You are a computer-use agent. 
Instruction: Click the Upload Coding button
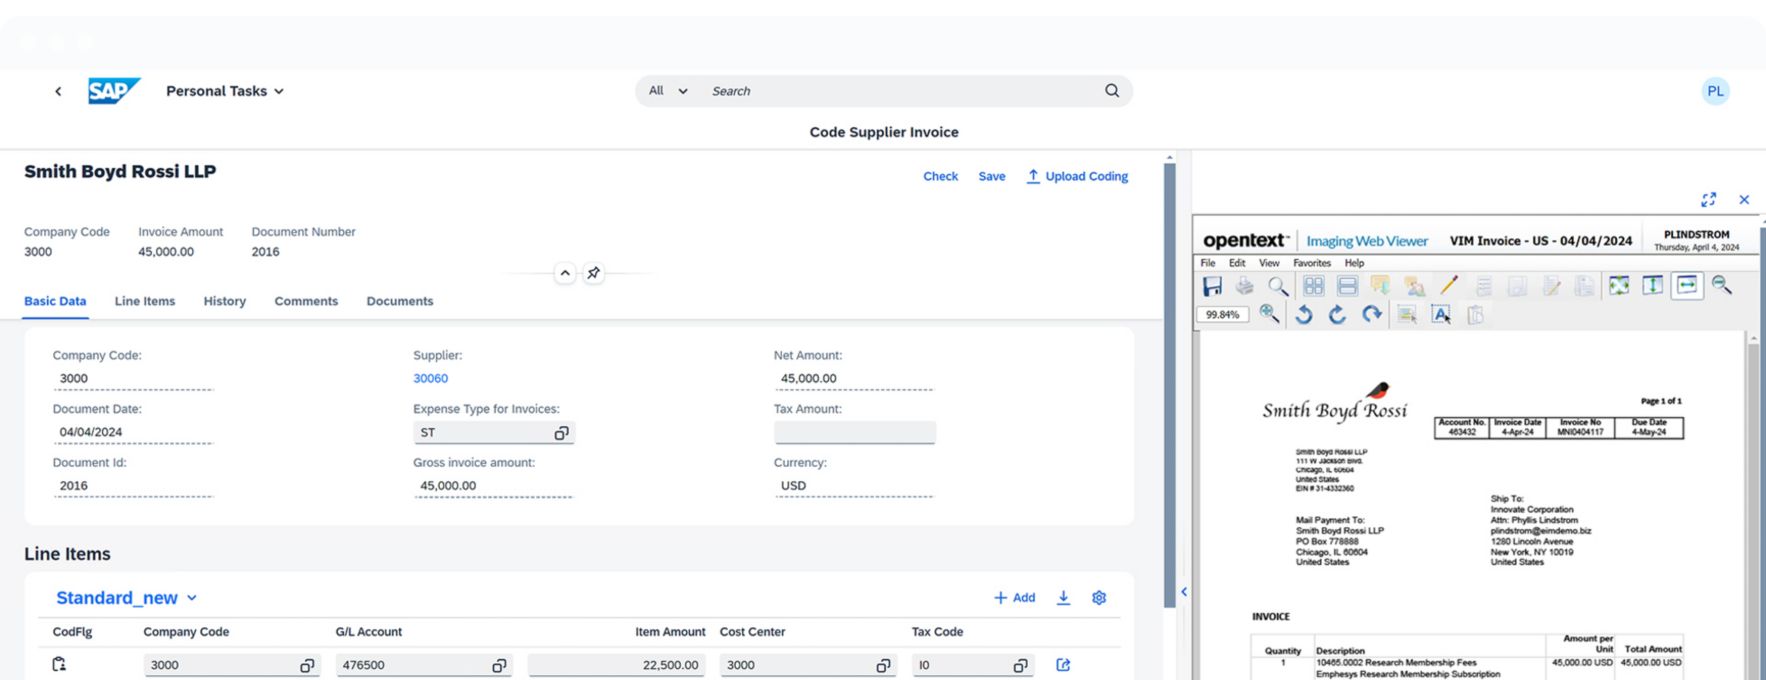1077,176
